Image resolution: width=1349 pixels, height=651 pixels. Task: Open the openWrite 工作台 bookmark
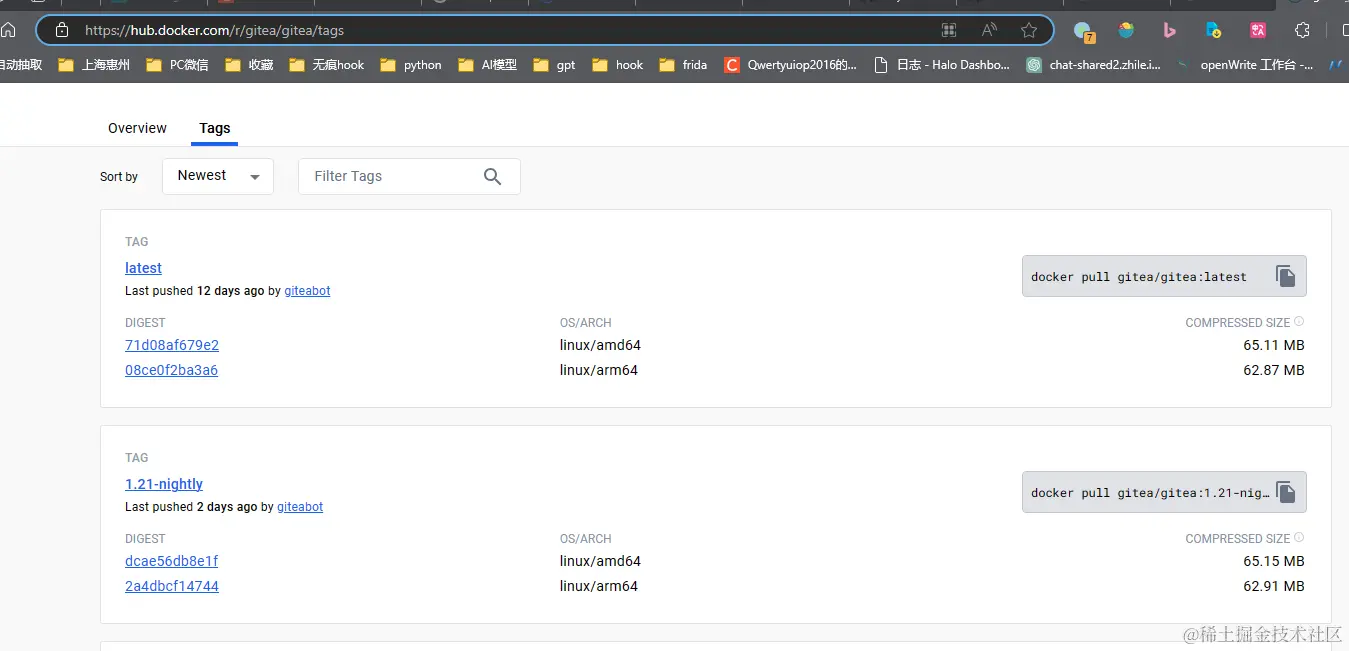click(x=1245, y=65)
